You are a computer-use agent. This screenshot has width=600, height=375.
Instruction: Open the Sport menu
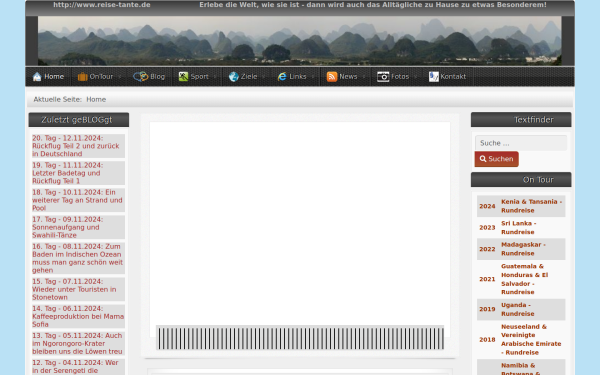coord(197,77)
